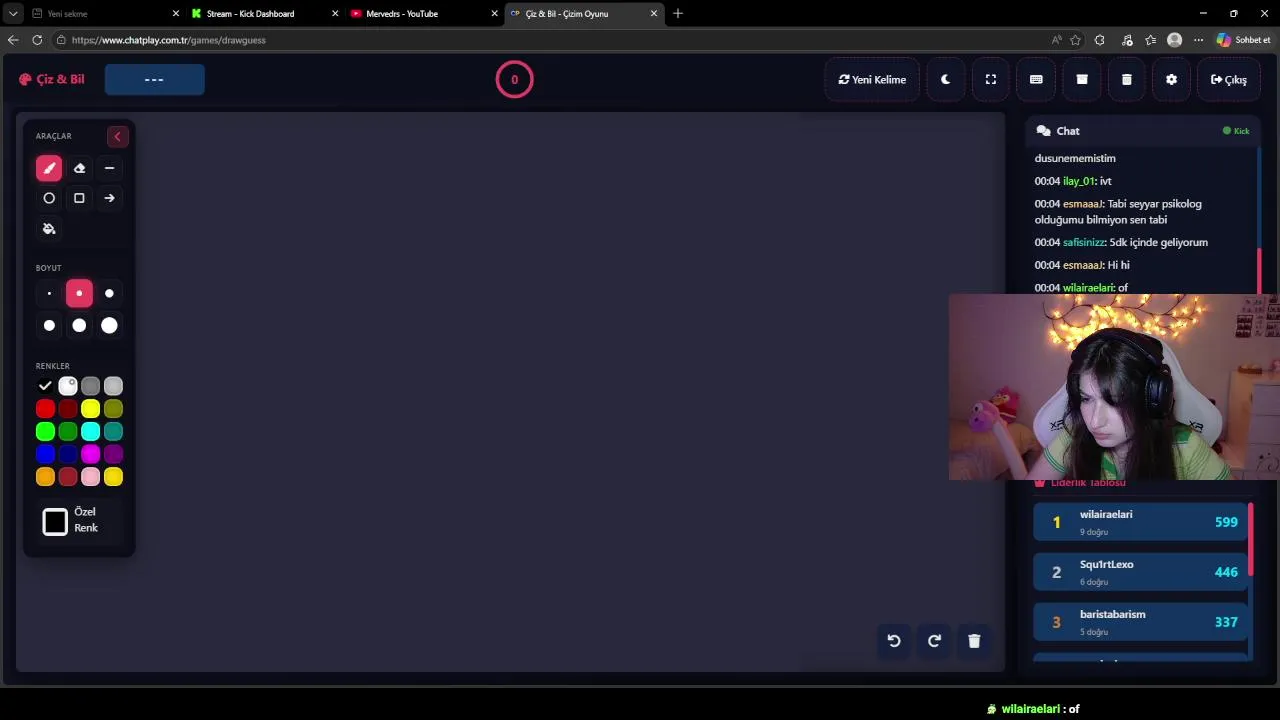
Task: Click the Çıkış exit button
Action: tap(1228, 80)
